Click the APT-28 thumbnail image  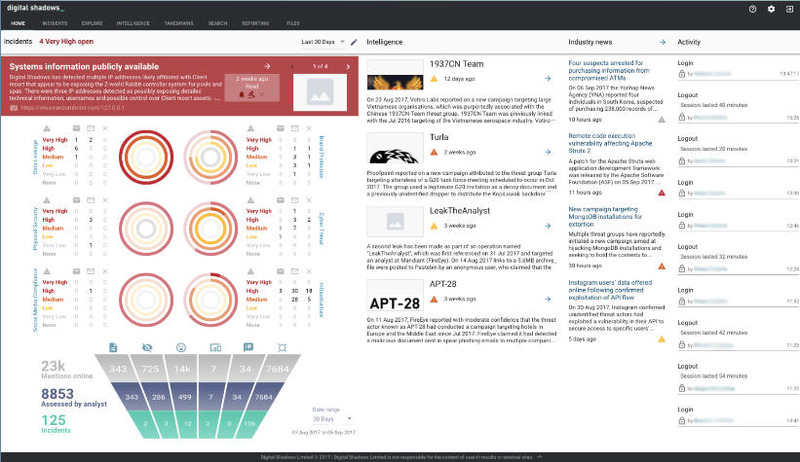click(394, 299)
